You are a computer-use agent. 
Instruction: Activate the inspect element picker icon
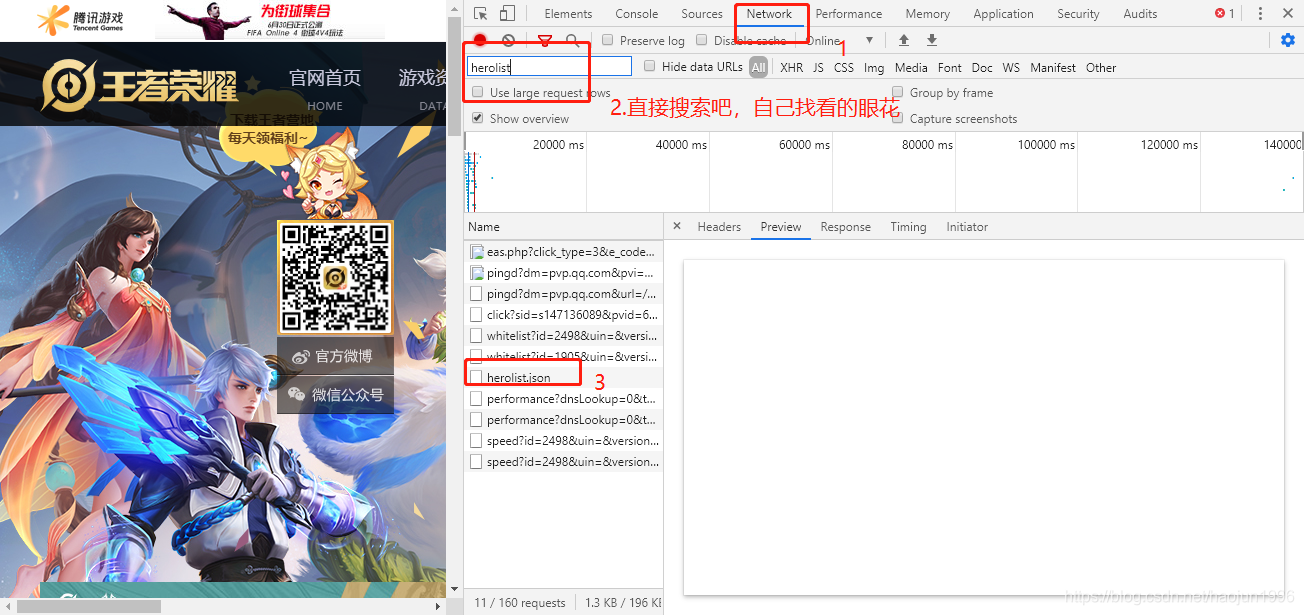[x=481, y=14]
